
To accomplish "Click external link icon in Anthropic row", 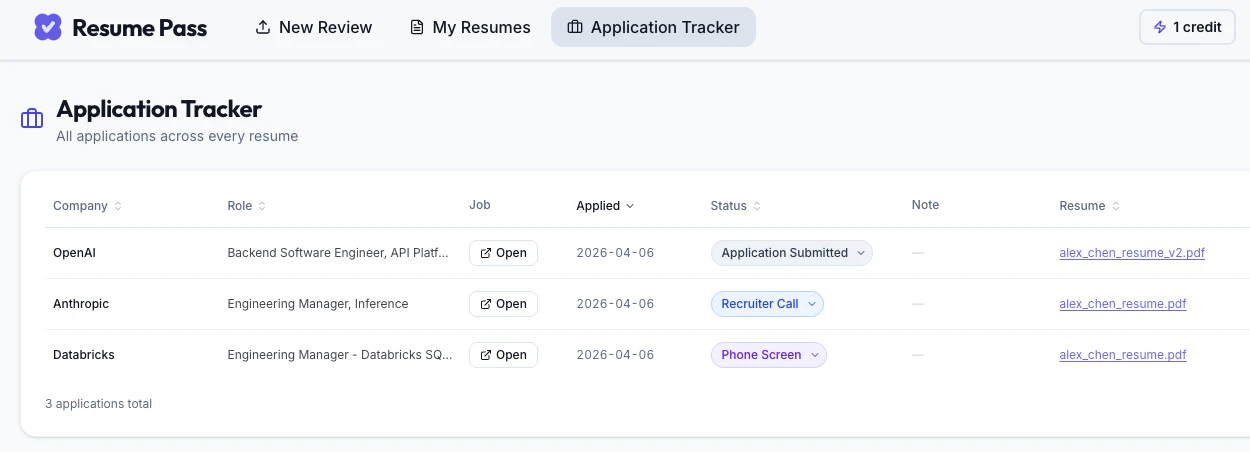I will pyautogui.click(x=486, y=304).
